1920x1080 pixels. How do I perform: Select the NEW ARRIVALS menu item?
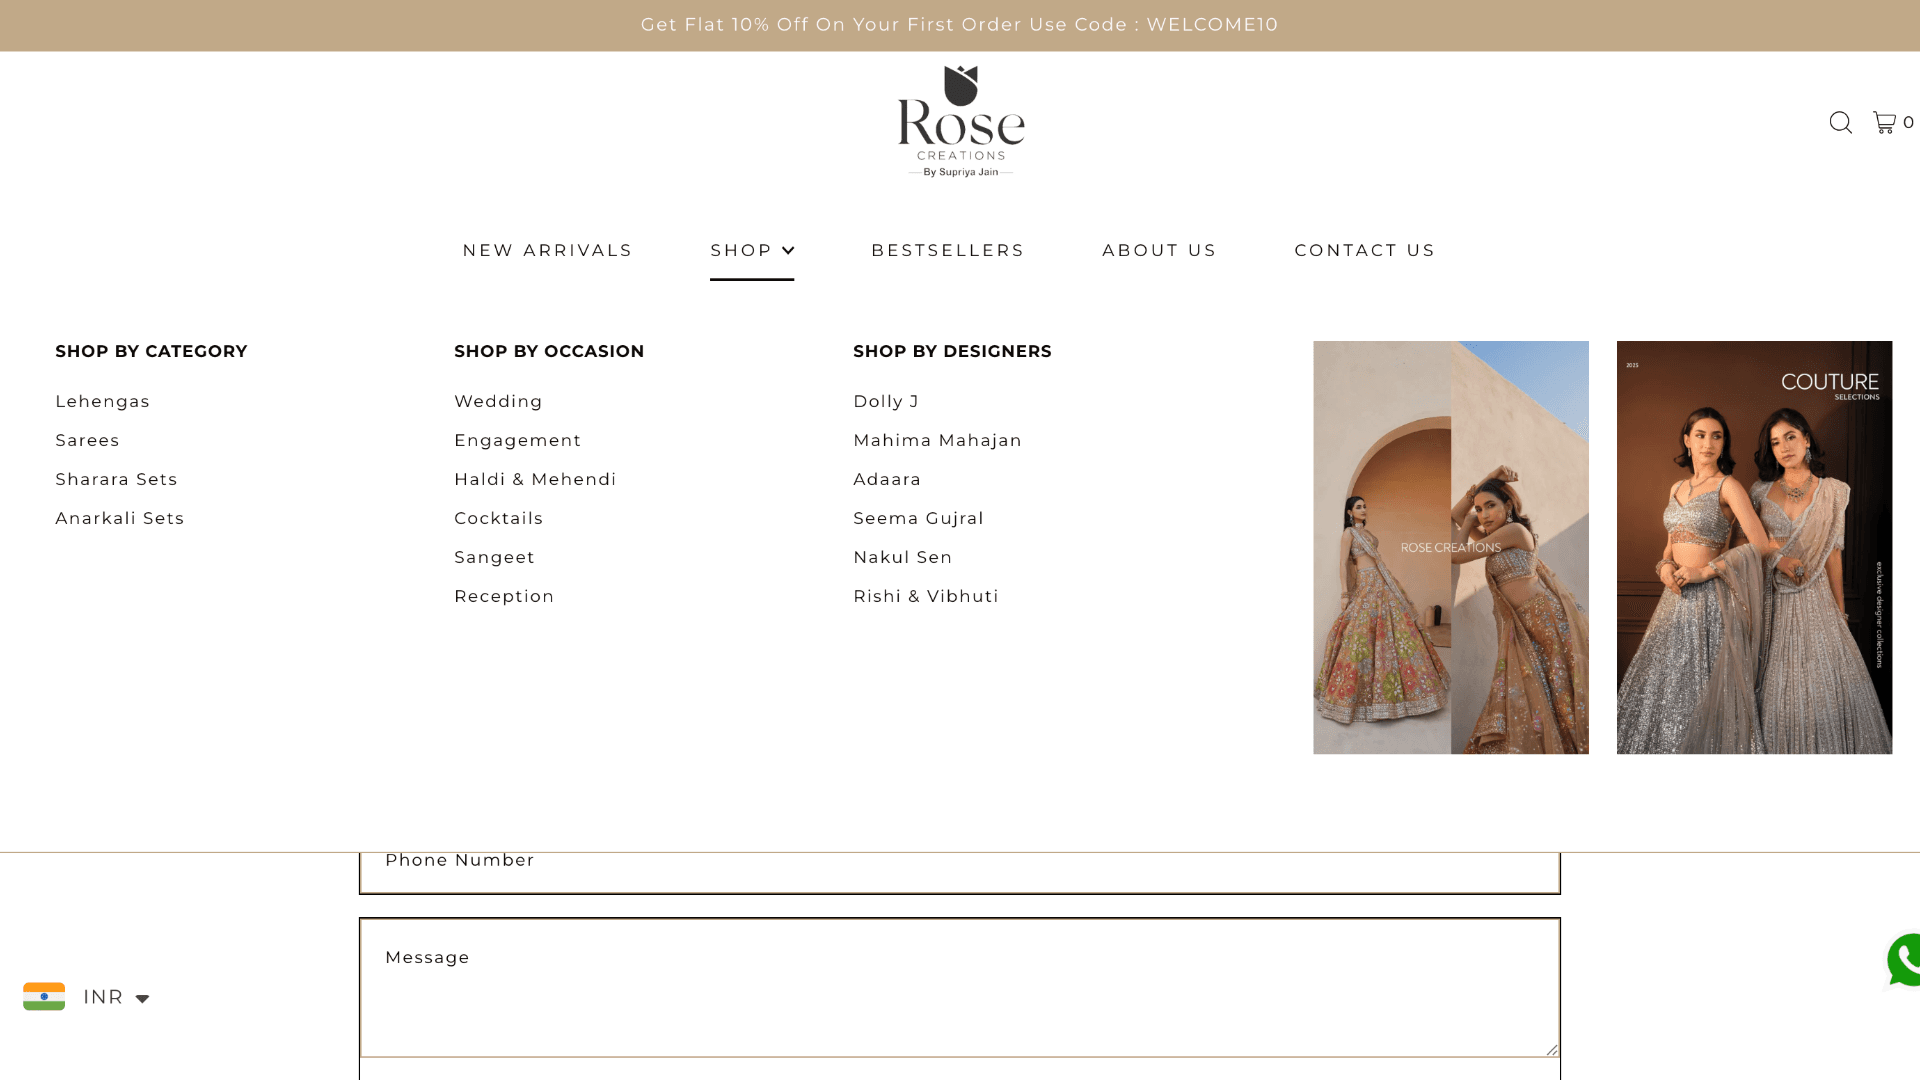click(x=547, y=250)
